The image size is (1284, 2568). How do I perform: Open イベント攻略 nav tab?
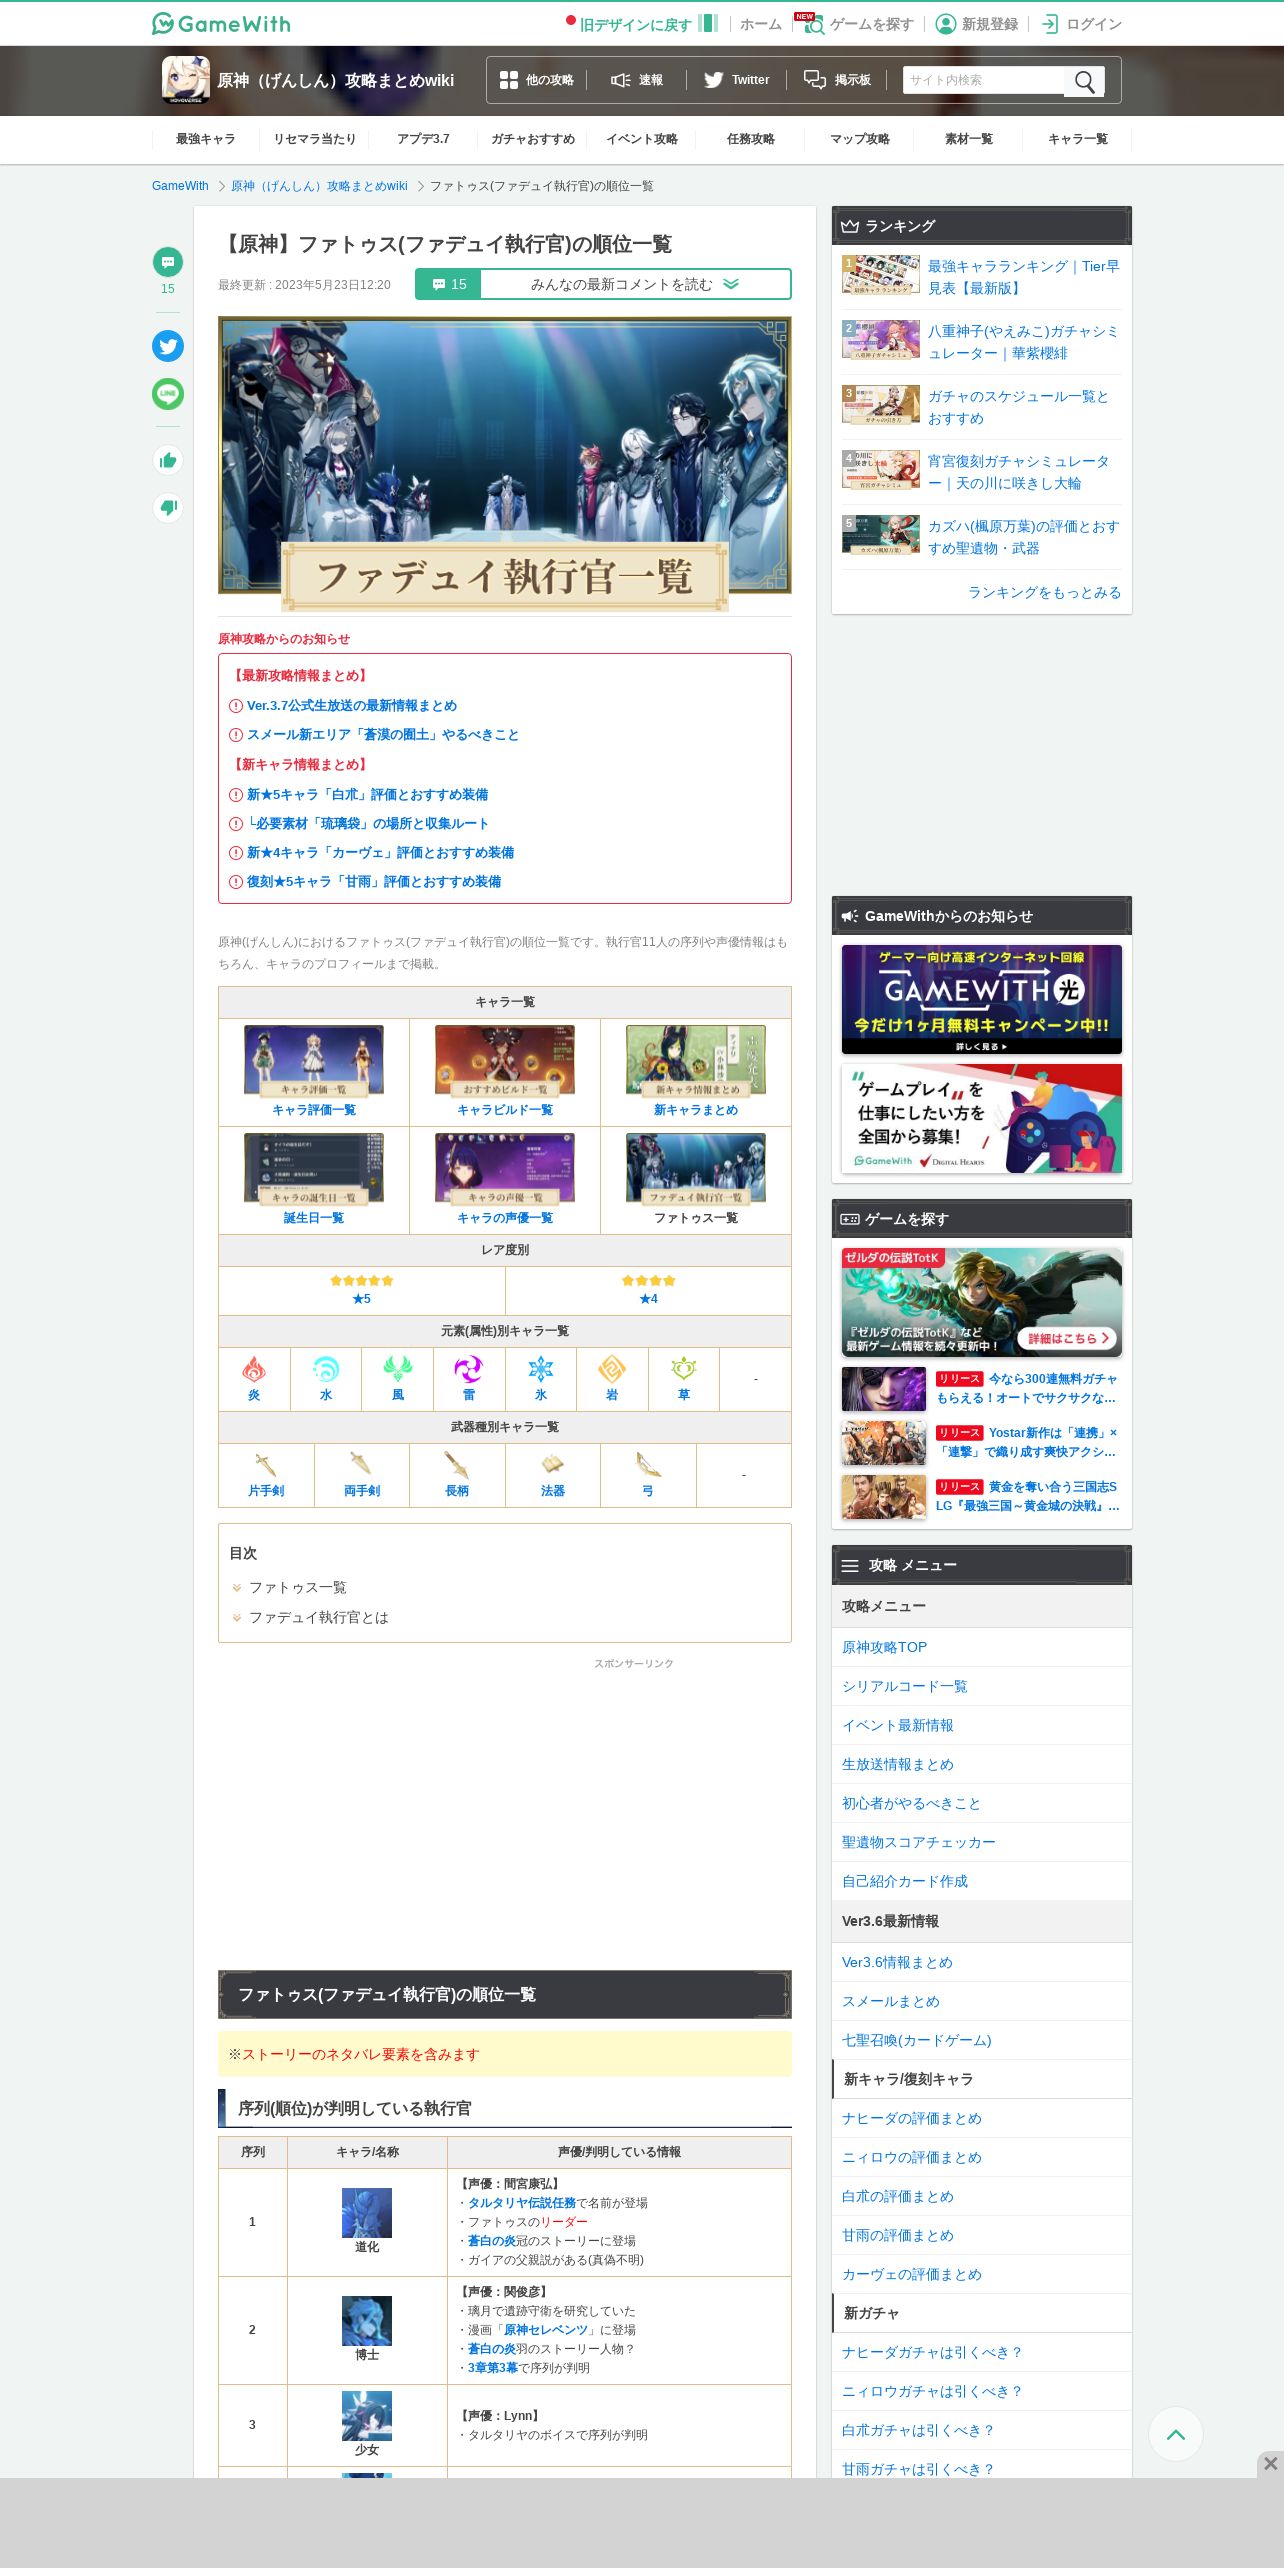642,139
